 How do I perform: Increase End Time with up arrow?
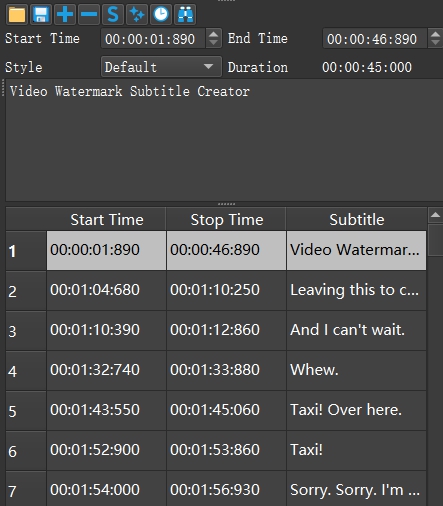[435, 34]
